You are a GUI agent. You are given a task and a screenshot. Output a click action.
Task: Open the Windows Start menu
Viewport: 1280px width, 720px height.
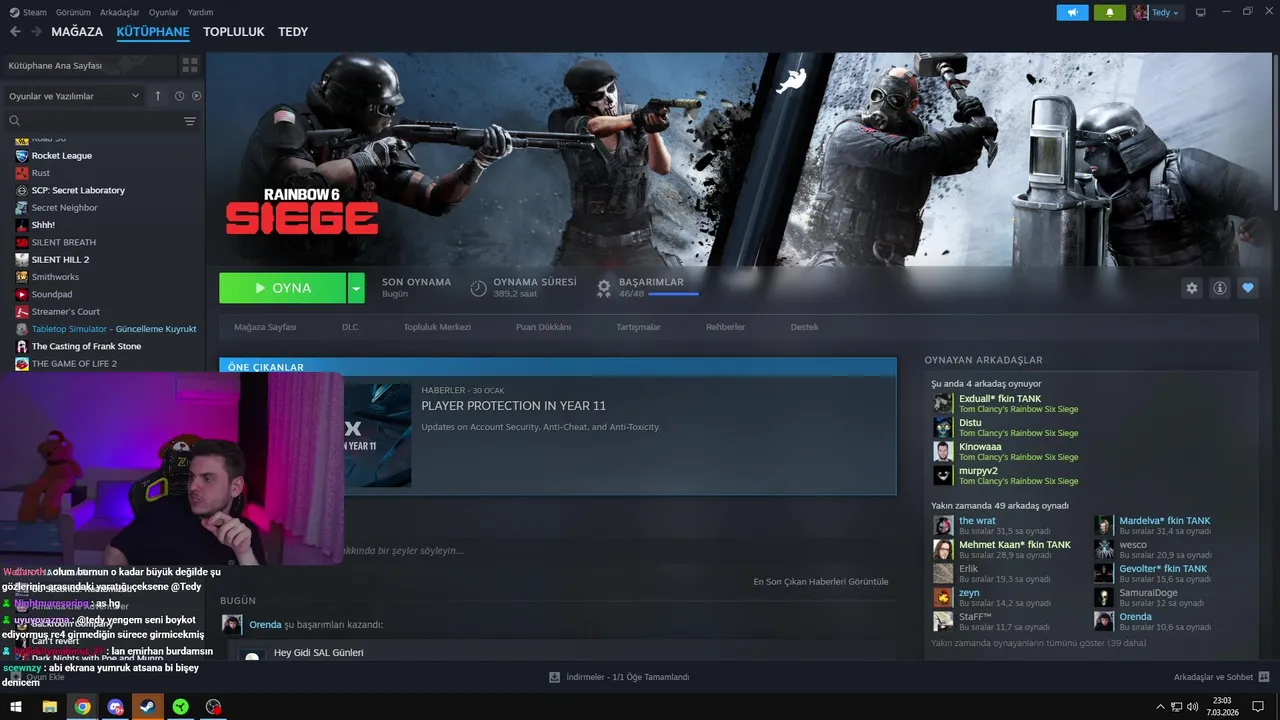coord(16,707)
